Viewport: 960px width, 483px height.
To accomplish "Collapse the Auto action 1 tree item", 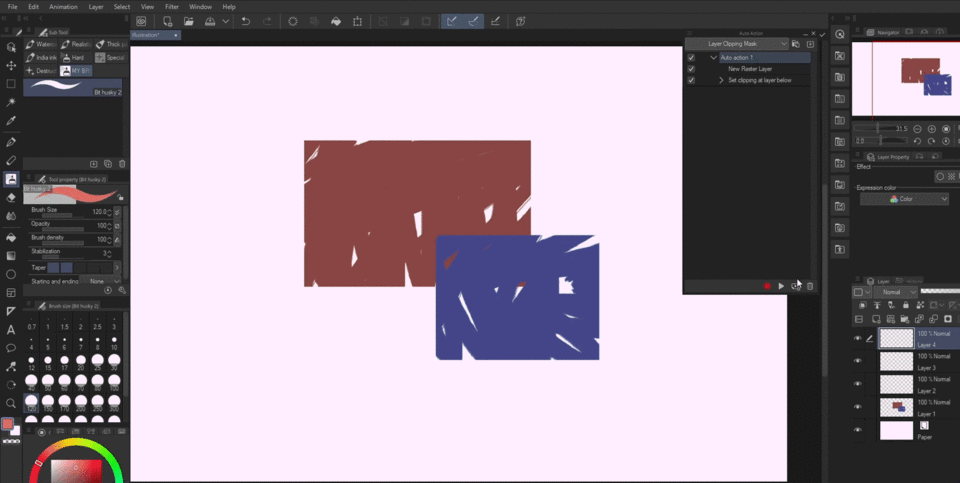I will pos(713,58).
